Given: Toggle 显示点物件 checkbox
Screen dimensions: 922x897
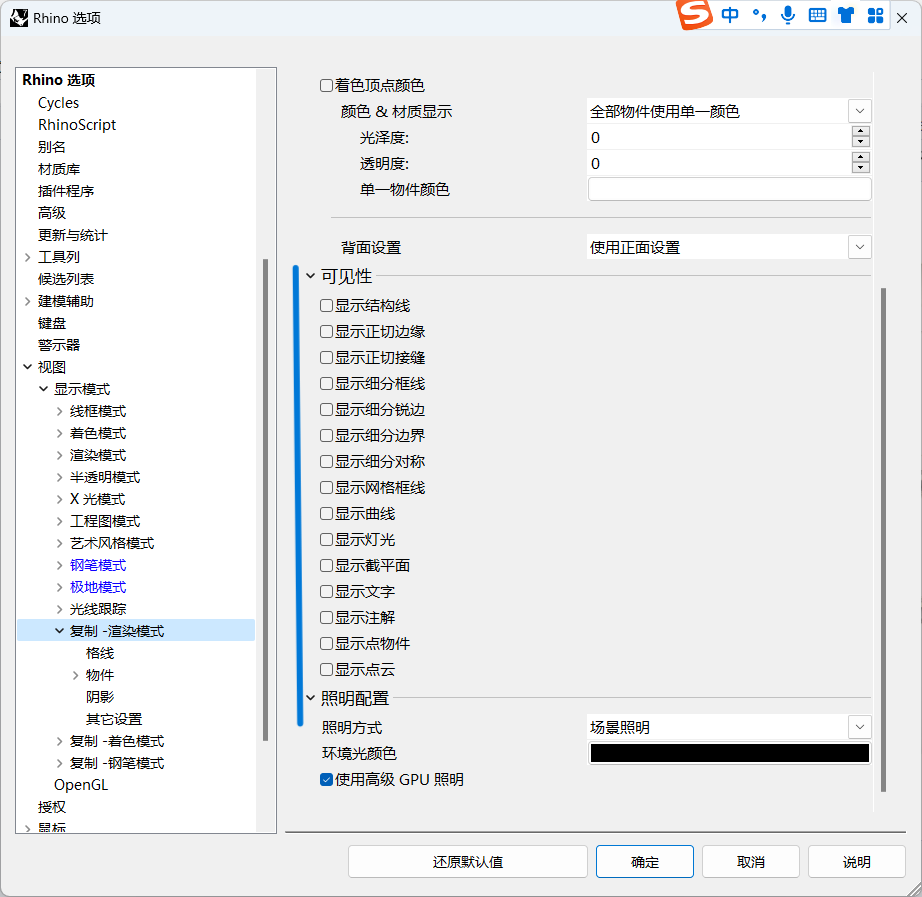Looking at the screenshot, I should click(x=326, y=643).
